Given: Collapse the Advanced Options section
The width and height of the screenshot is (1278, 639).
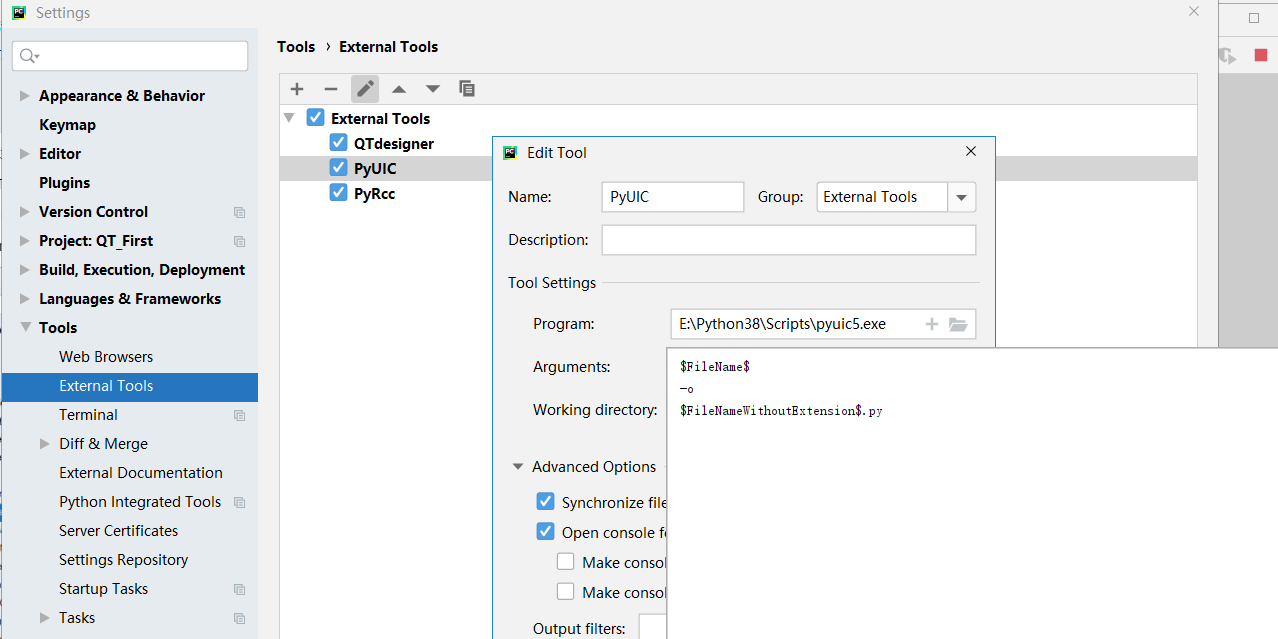Looking at the screenshot, I should pos(518,467).
